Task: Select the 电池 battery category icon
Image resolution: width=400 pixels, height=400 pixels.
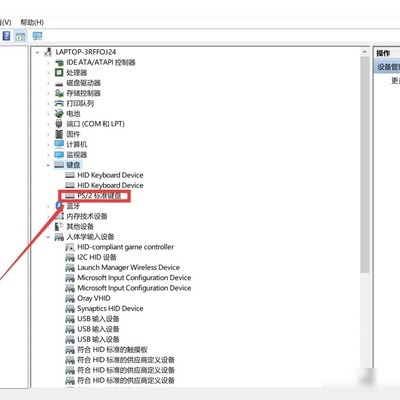Action: click(59, 113)
